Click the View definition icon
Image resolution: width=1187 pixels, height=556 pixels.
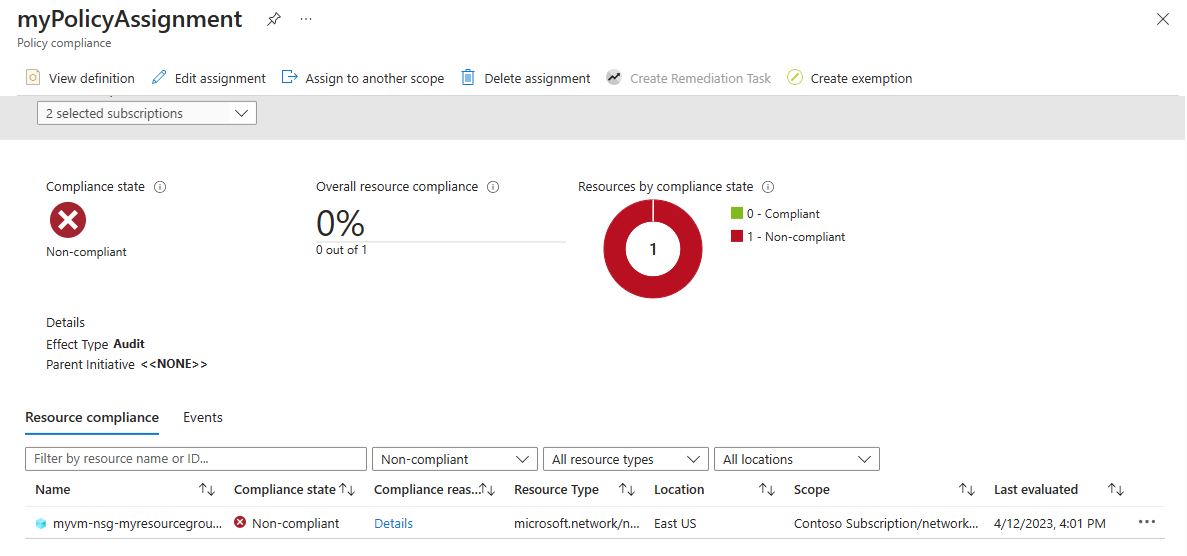(33, 78)
